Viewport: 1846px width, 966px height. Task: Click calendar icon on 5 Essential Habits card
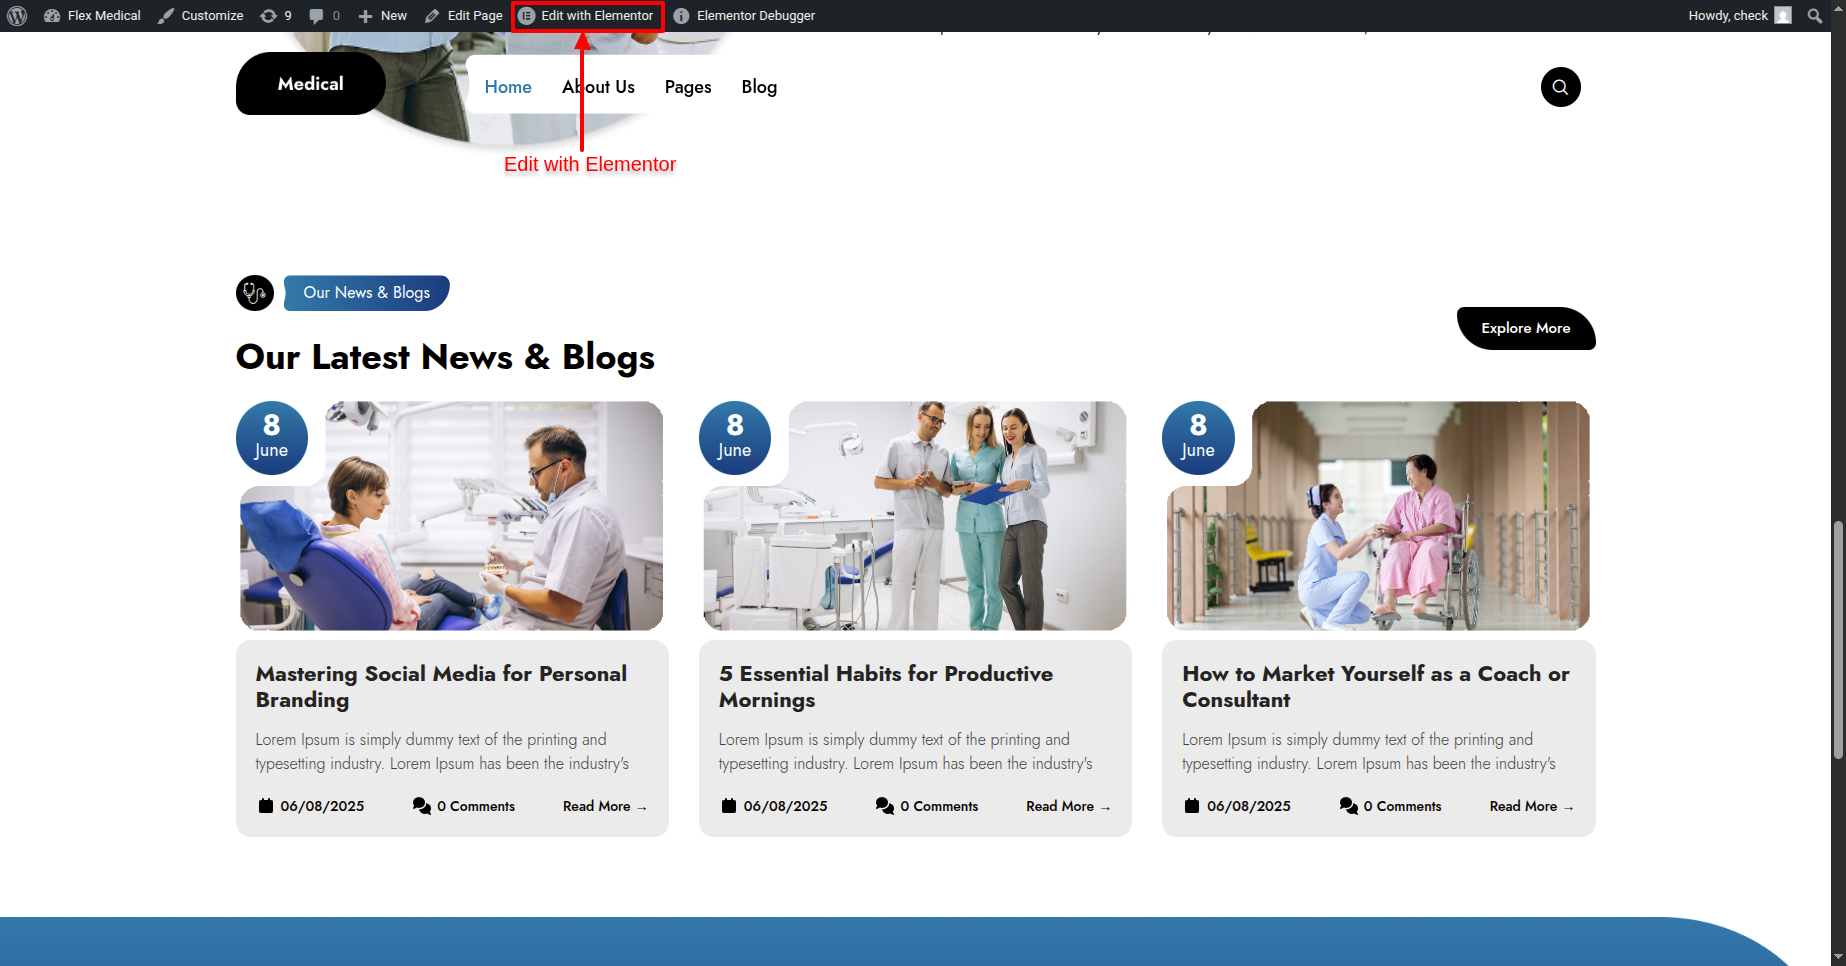(x=729, y=806)
